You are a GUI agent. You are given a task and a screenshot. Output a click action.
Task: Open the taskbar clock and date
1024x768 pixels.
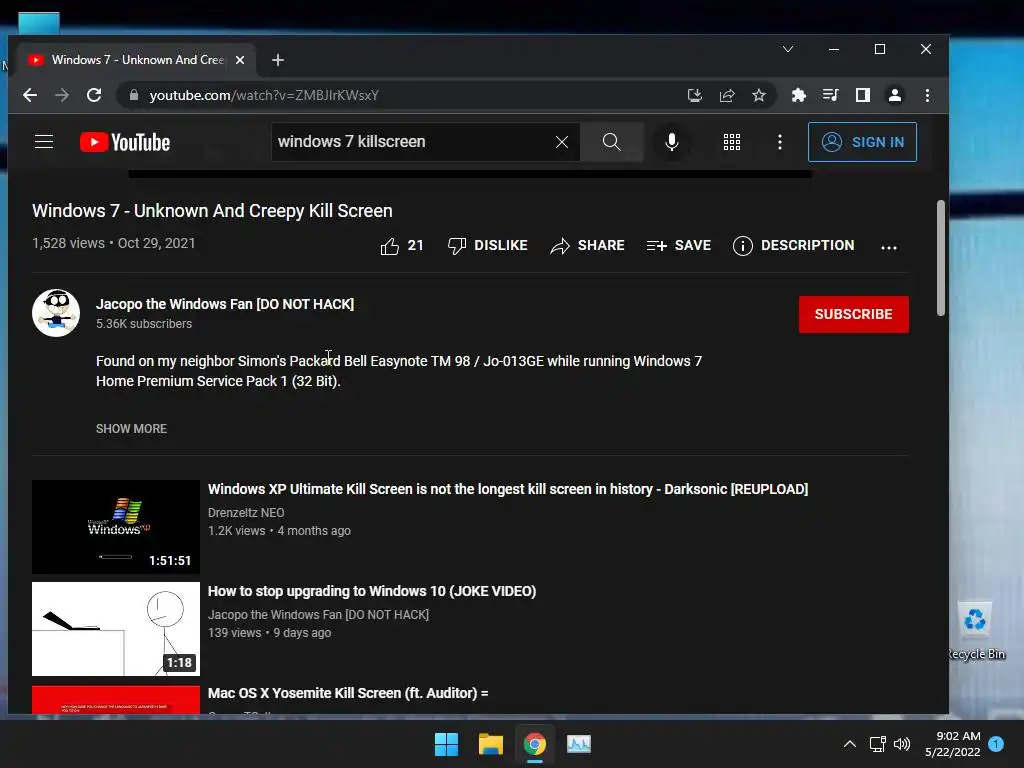click(952, 744)
